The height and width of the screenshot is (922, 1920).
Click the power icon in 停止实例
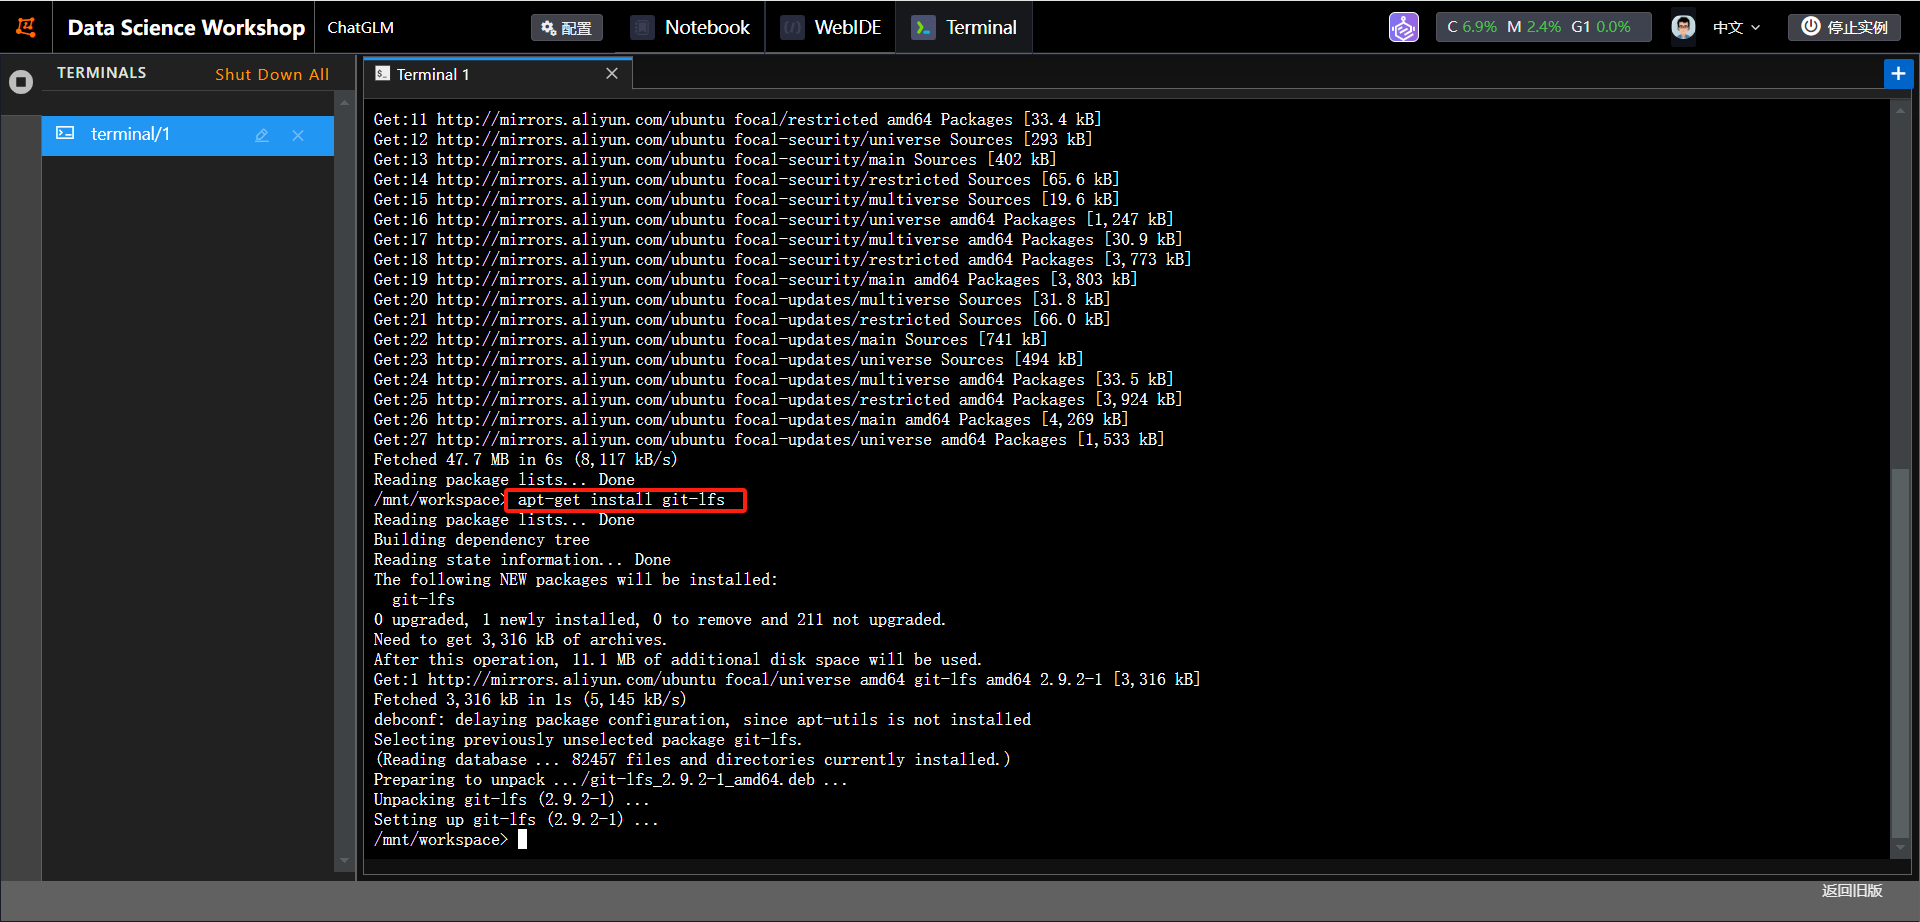coord(1810,26)
